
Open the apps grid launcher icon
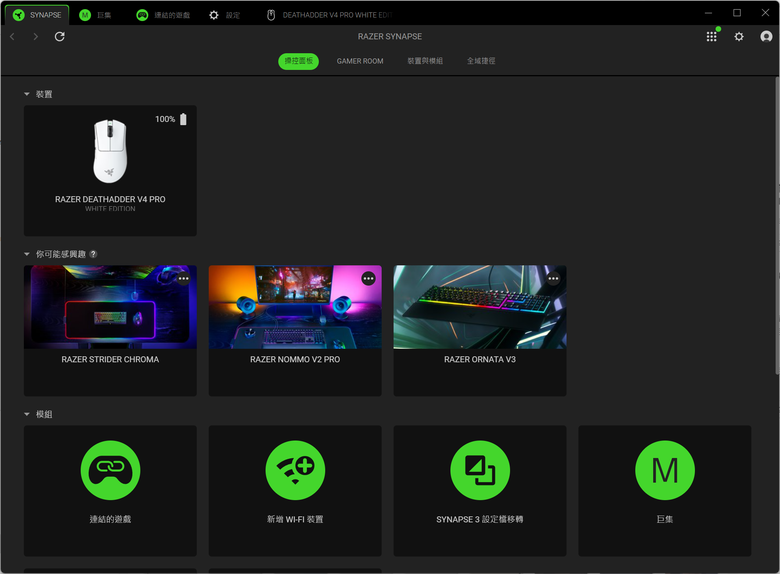tap(711, 36)
